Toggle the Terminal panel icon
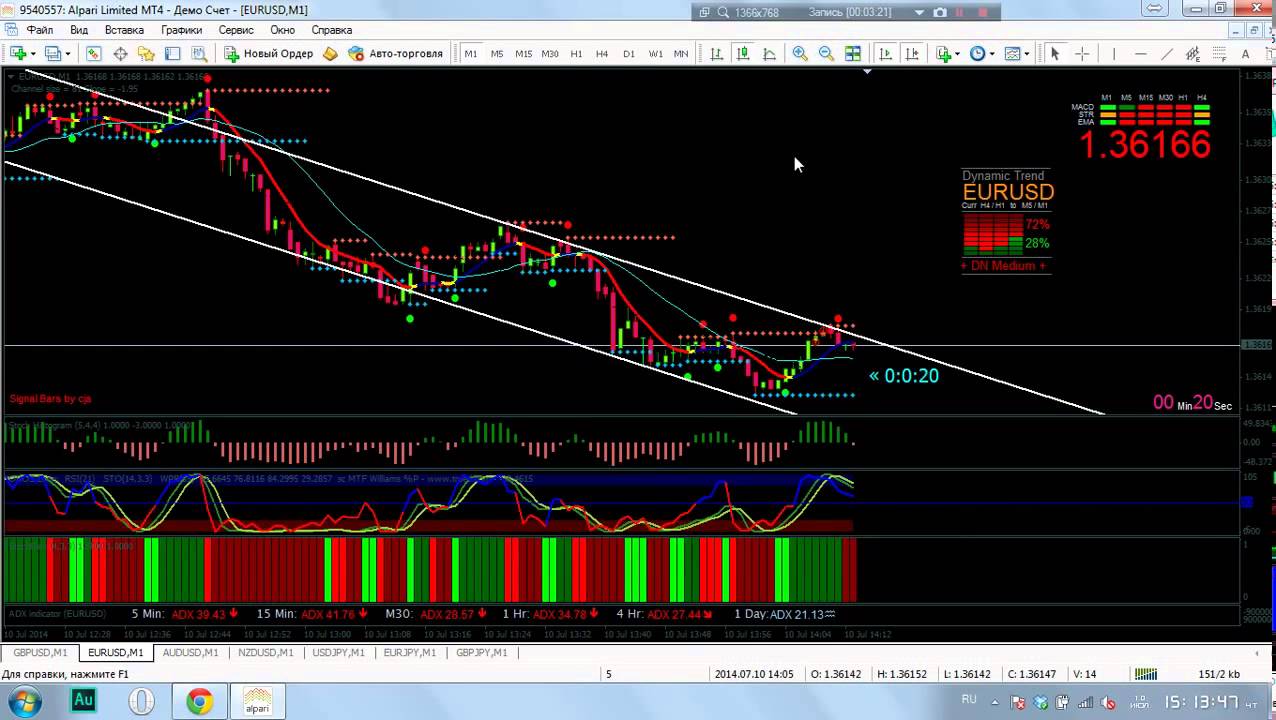Screen dimensions: 1276x720 tap(172, 53)
